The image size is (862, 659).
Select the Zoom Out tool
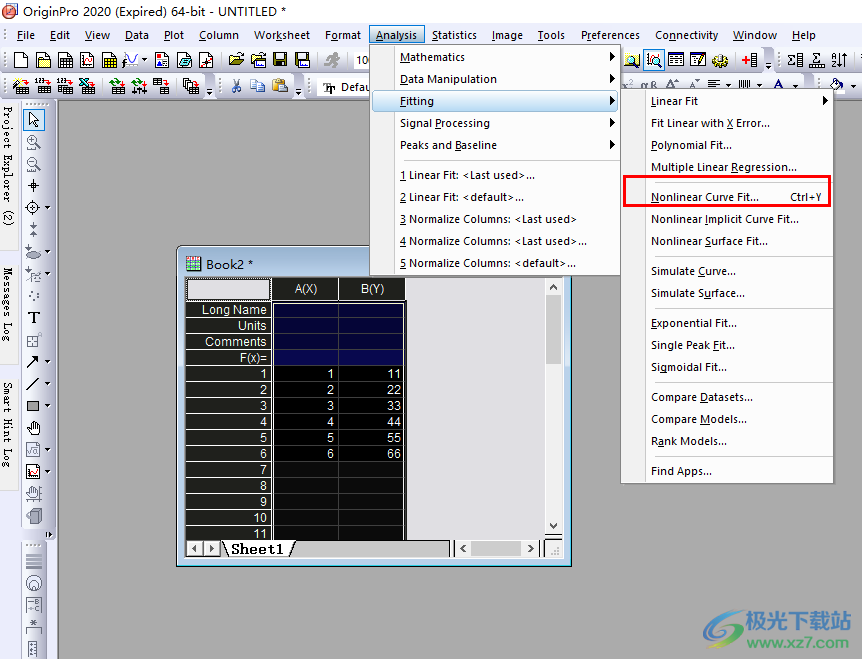[33, 164]
